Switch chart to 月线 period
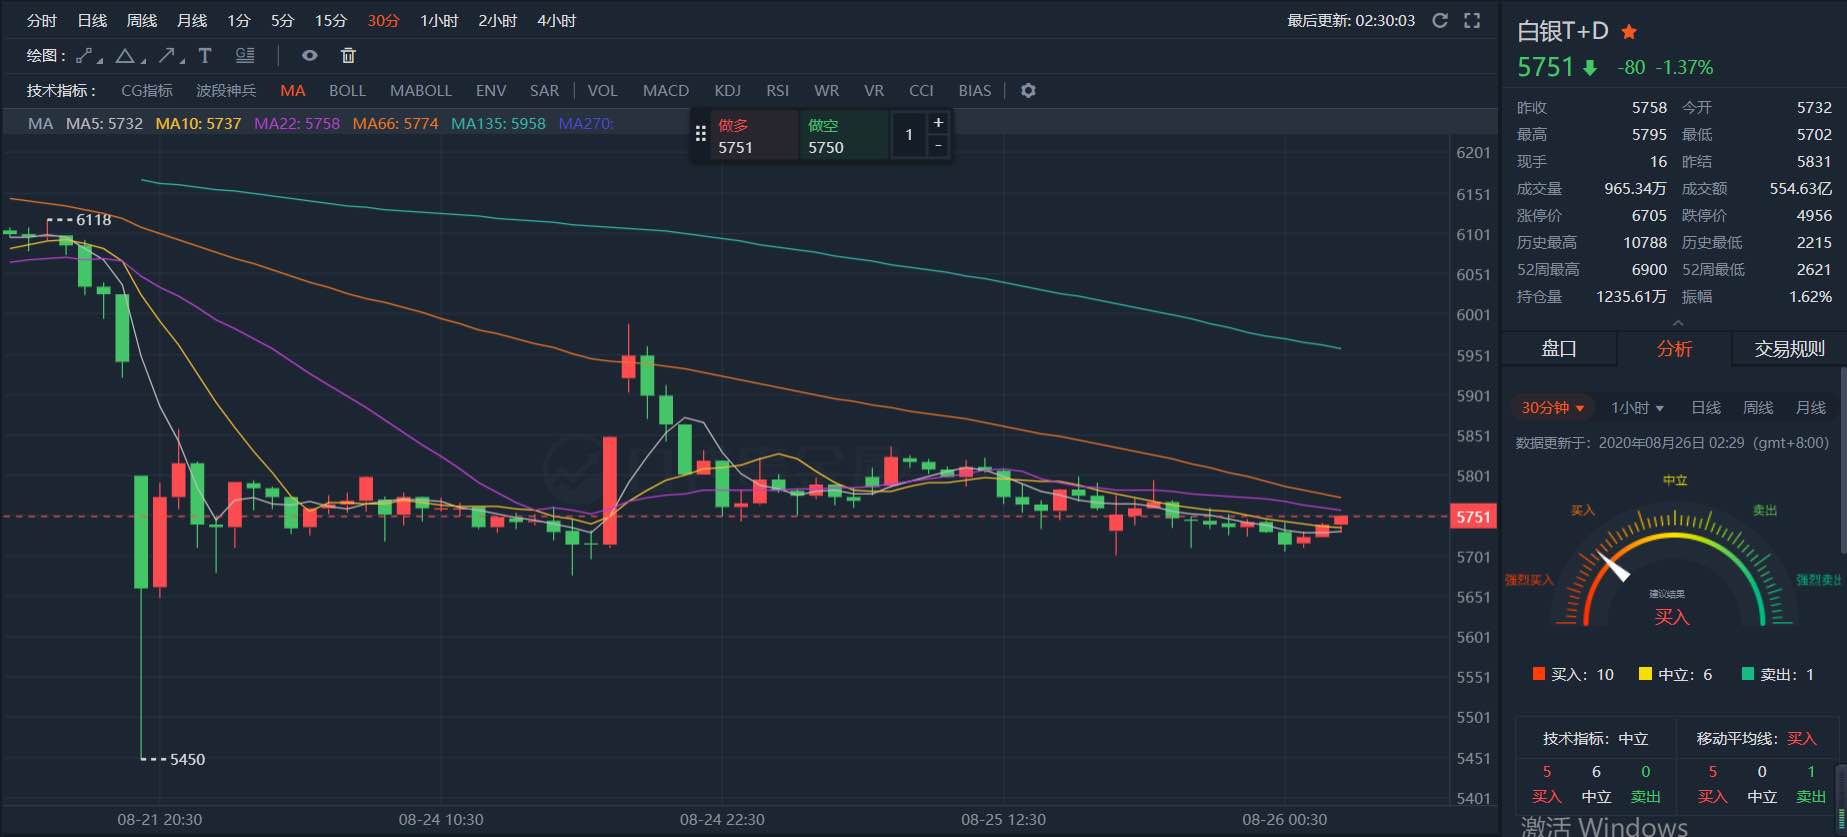Image resolution: width=1847 pixels, height=837 pixels. 192,20
